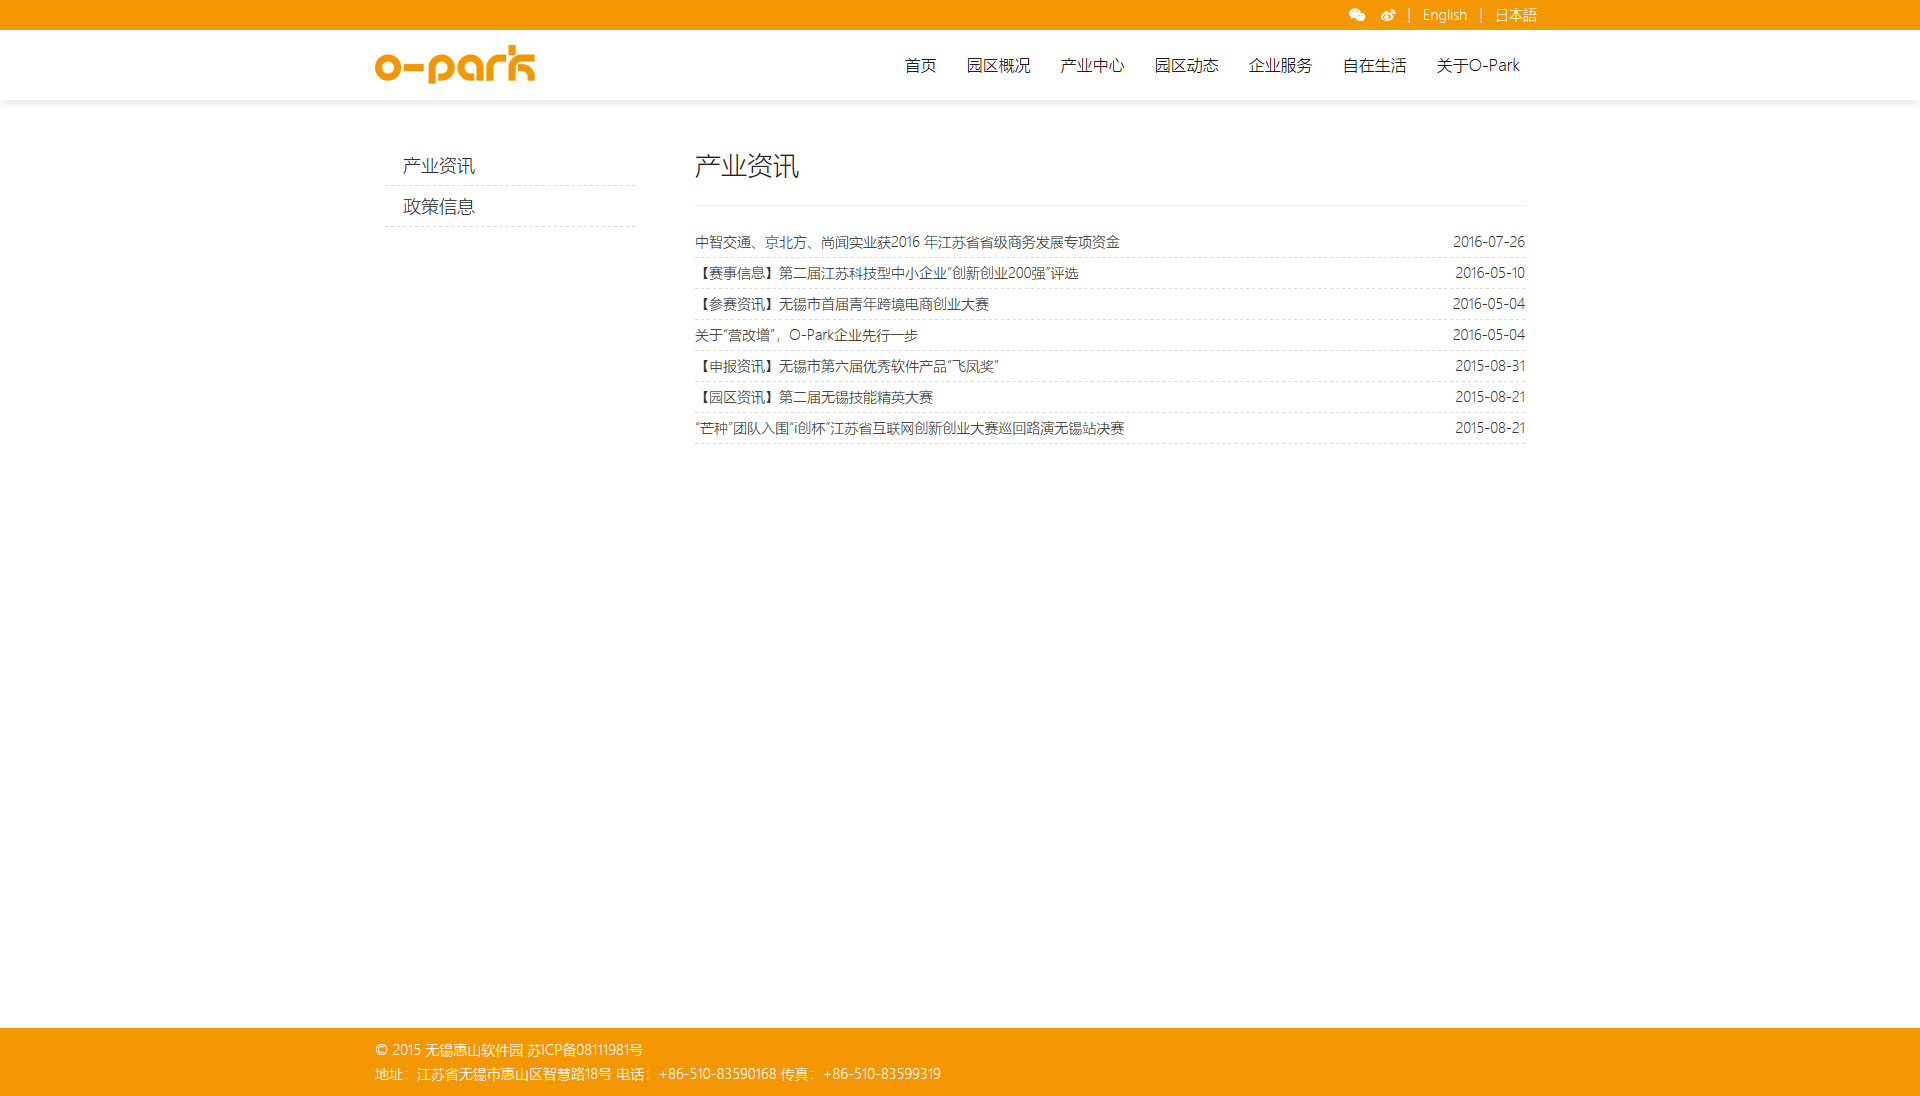Select 政策信息 in the sidebar
Image resolution: width=1920 pixels, height=1096 pixels.
[439, 207]
